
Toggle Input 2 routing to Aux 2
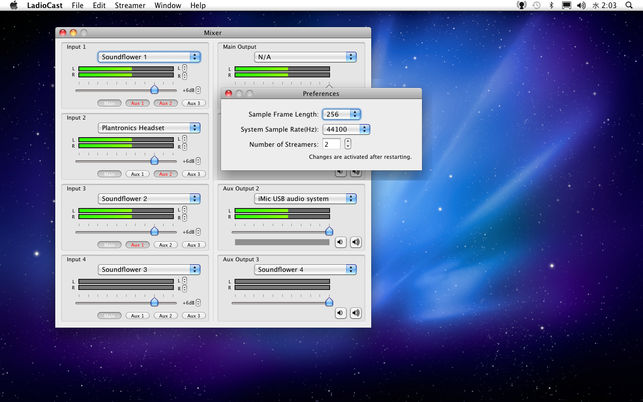click(166, 174)
